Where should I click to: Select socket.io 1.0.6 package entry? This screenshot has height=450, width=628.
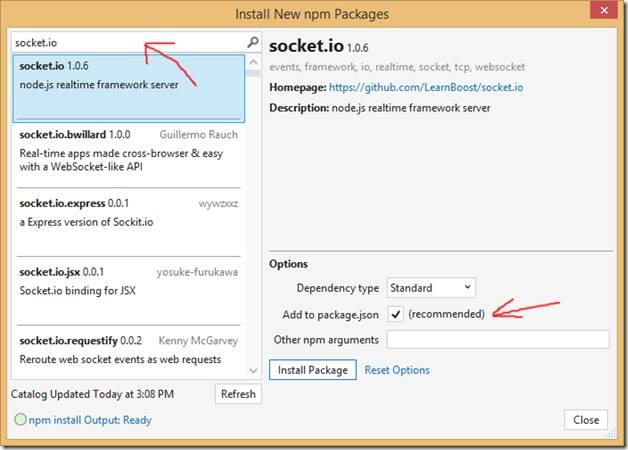pyautogui.click(x=129, y=88)
